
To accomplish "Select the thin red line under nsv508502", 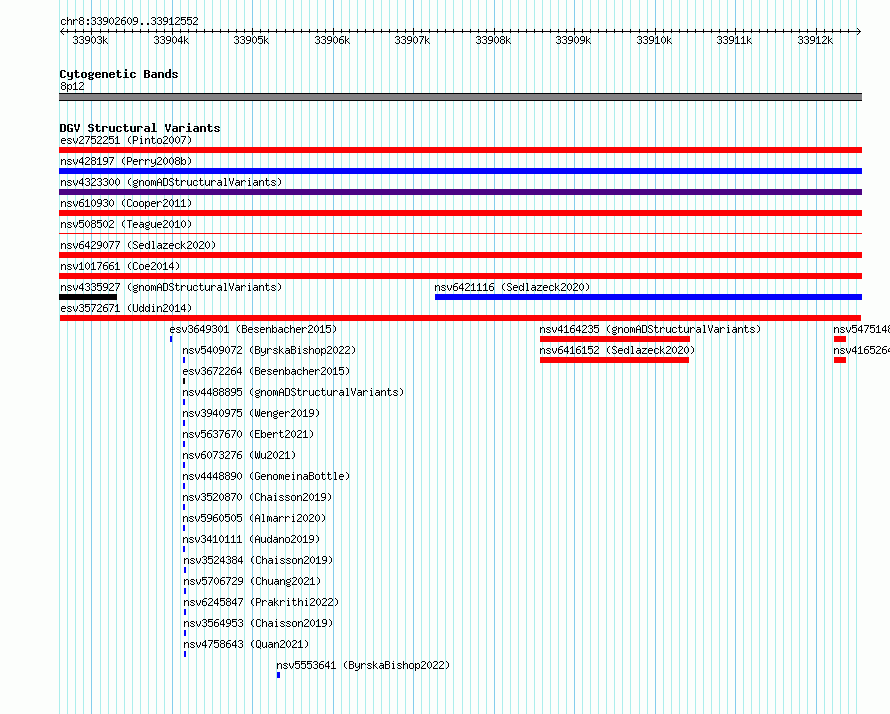I will tap(460, 233).
